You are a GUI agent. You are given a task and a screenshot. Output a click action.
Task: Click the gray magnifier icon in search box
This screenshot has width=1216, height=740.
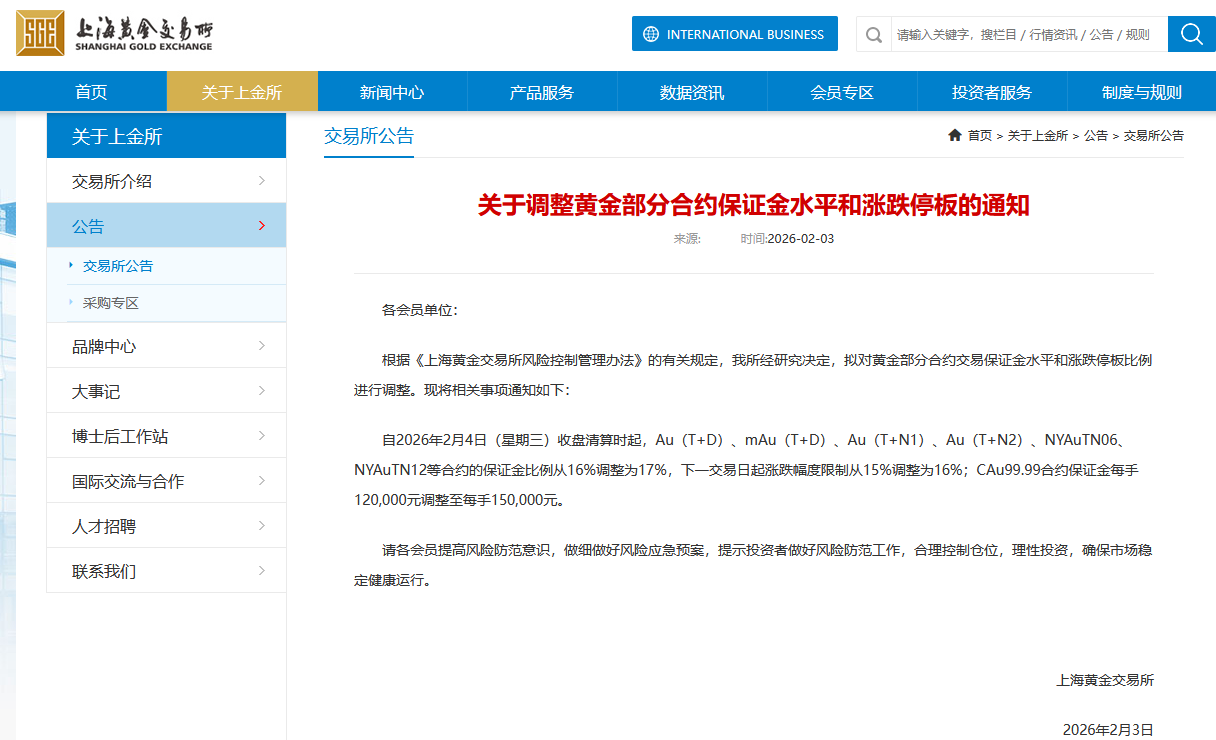[874, 35]
